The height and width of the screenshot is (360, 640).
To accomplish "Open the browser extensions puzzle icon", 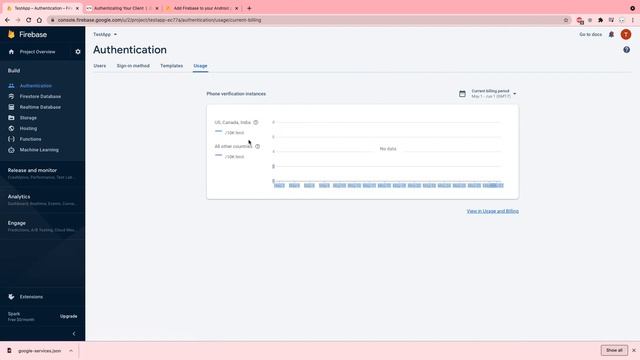I will coord(600,20).
